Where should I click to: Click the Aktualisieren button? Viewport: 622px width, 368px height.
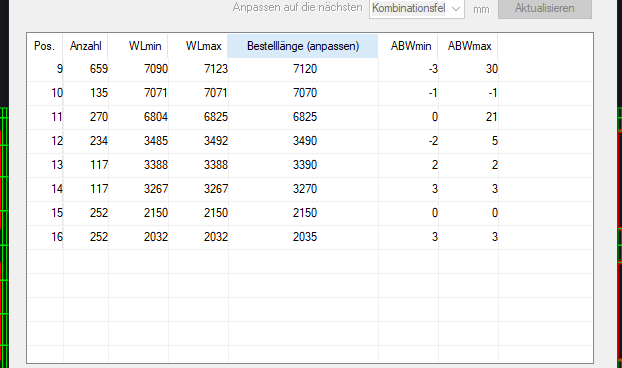pyautogui.click(x=545, y=8)
